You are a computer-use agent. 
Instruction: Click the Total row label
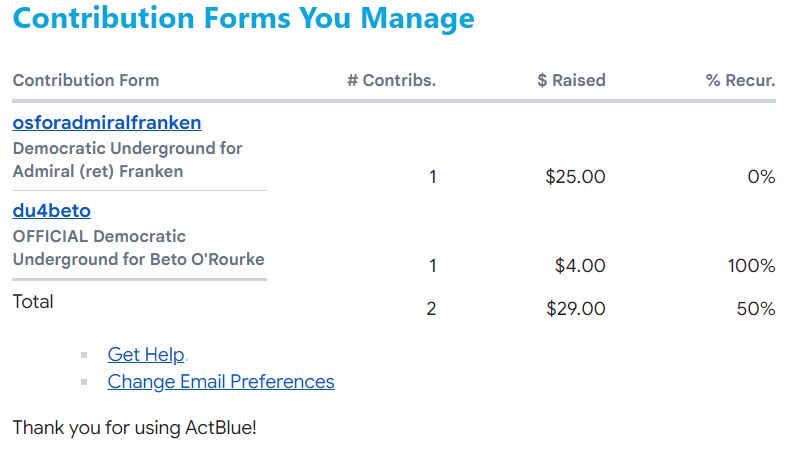33,302
